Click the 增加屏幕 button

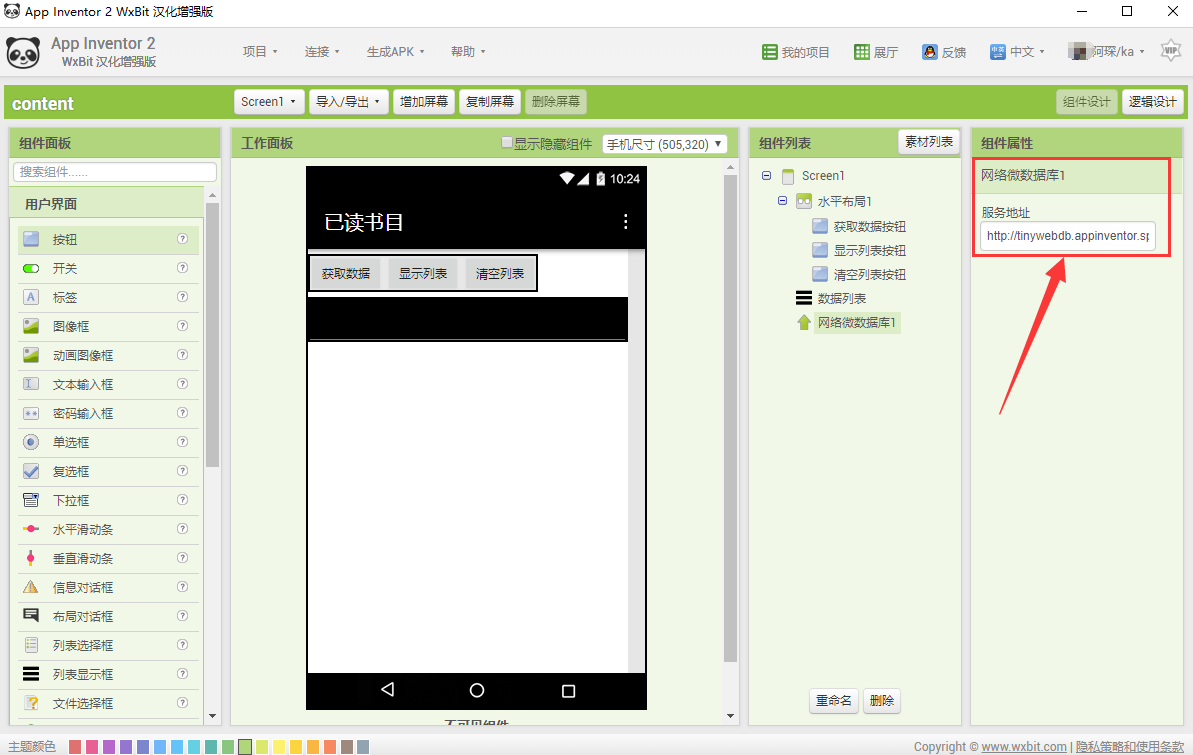pyautogui.click(x=424, y=101)
